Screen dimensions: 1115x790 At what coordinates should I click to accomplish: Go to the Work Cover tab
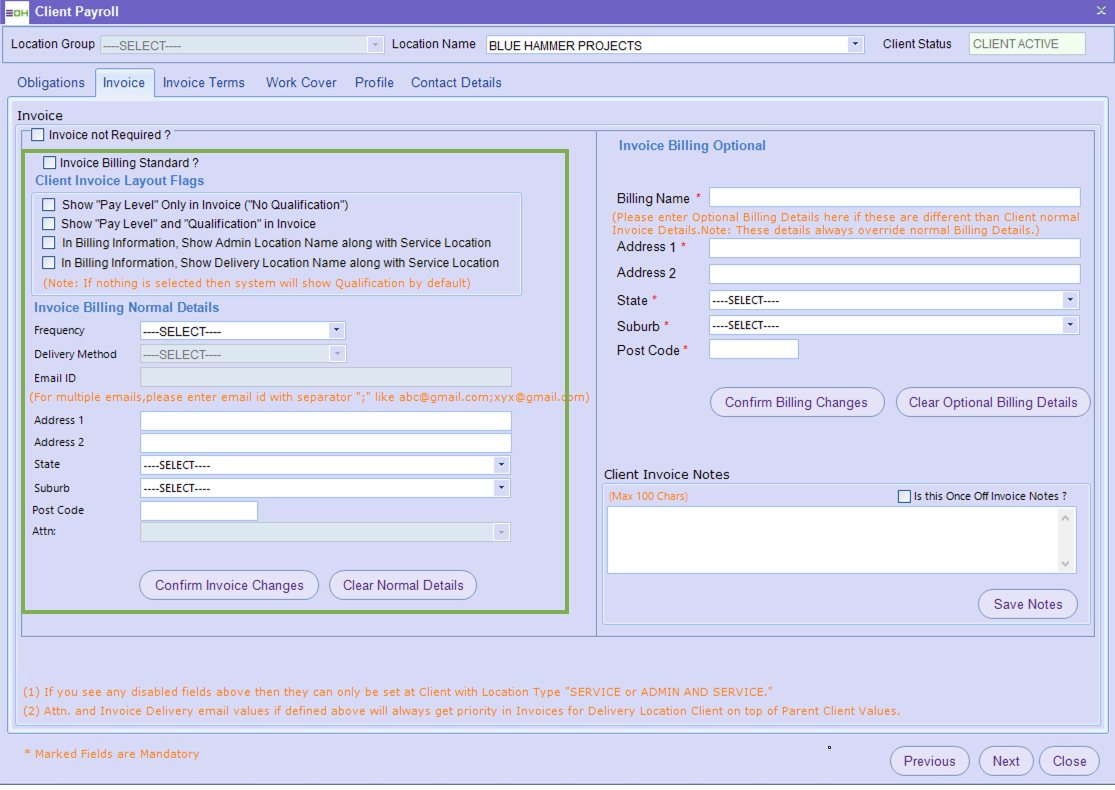coord(301,83)
